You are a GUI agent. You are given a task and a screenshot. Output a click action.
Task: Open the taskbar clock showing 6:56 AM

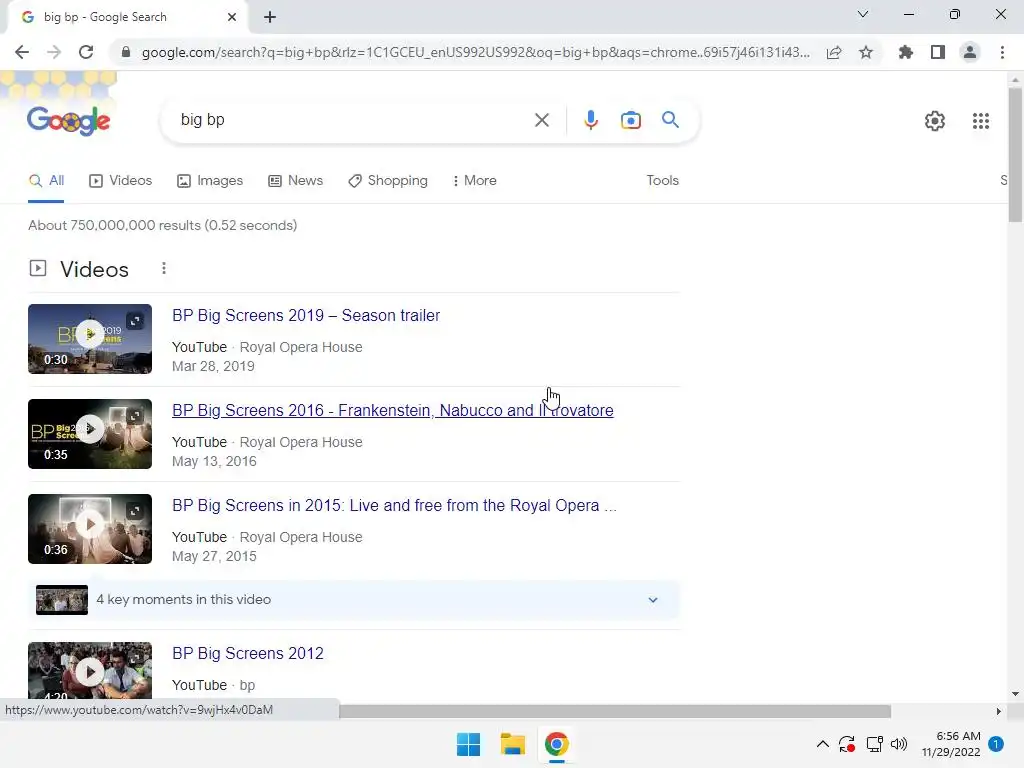point(951,744)
